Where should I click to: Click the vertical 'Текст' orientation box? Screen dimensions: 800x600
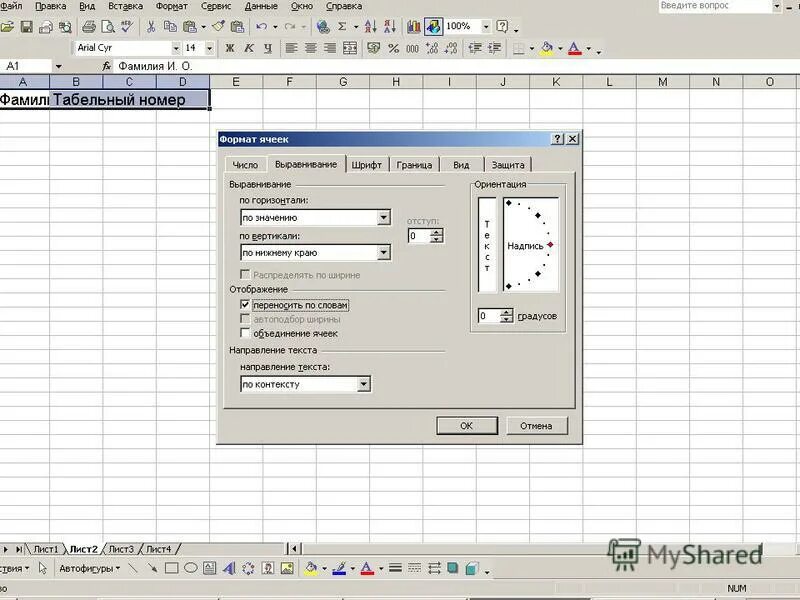click(x=487, y=245)
